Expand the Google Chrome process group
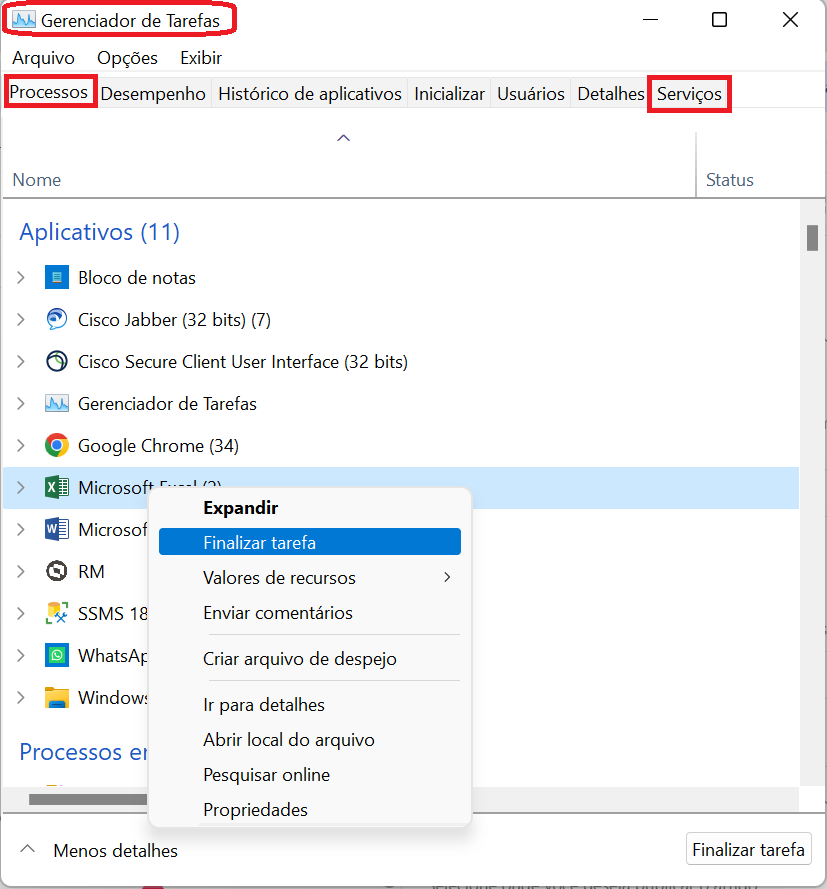The width and height of the screenshot is (827, 889). [21, 445]
